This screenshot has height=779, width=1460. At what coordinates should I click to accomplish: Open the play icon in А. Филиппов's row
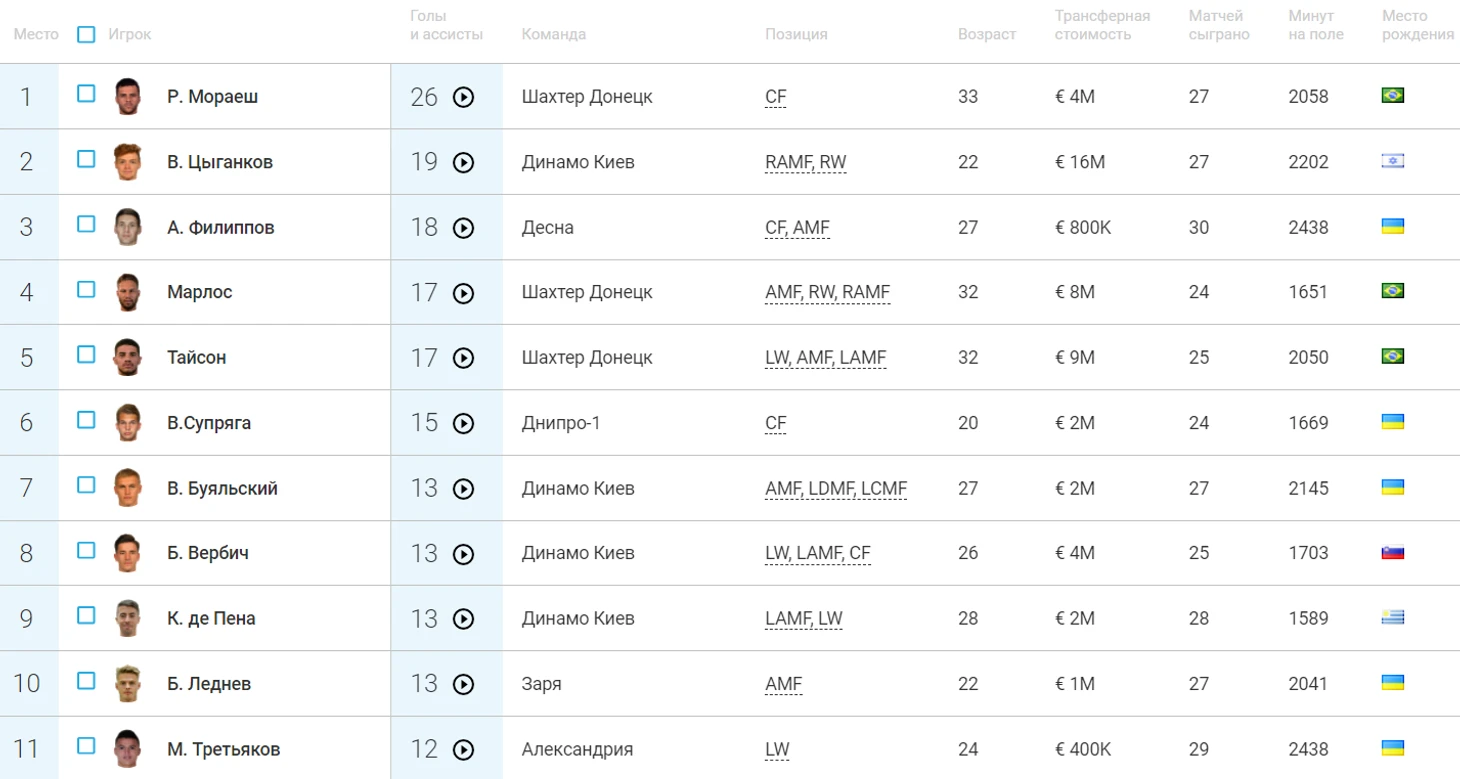463,228
